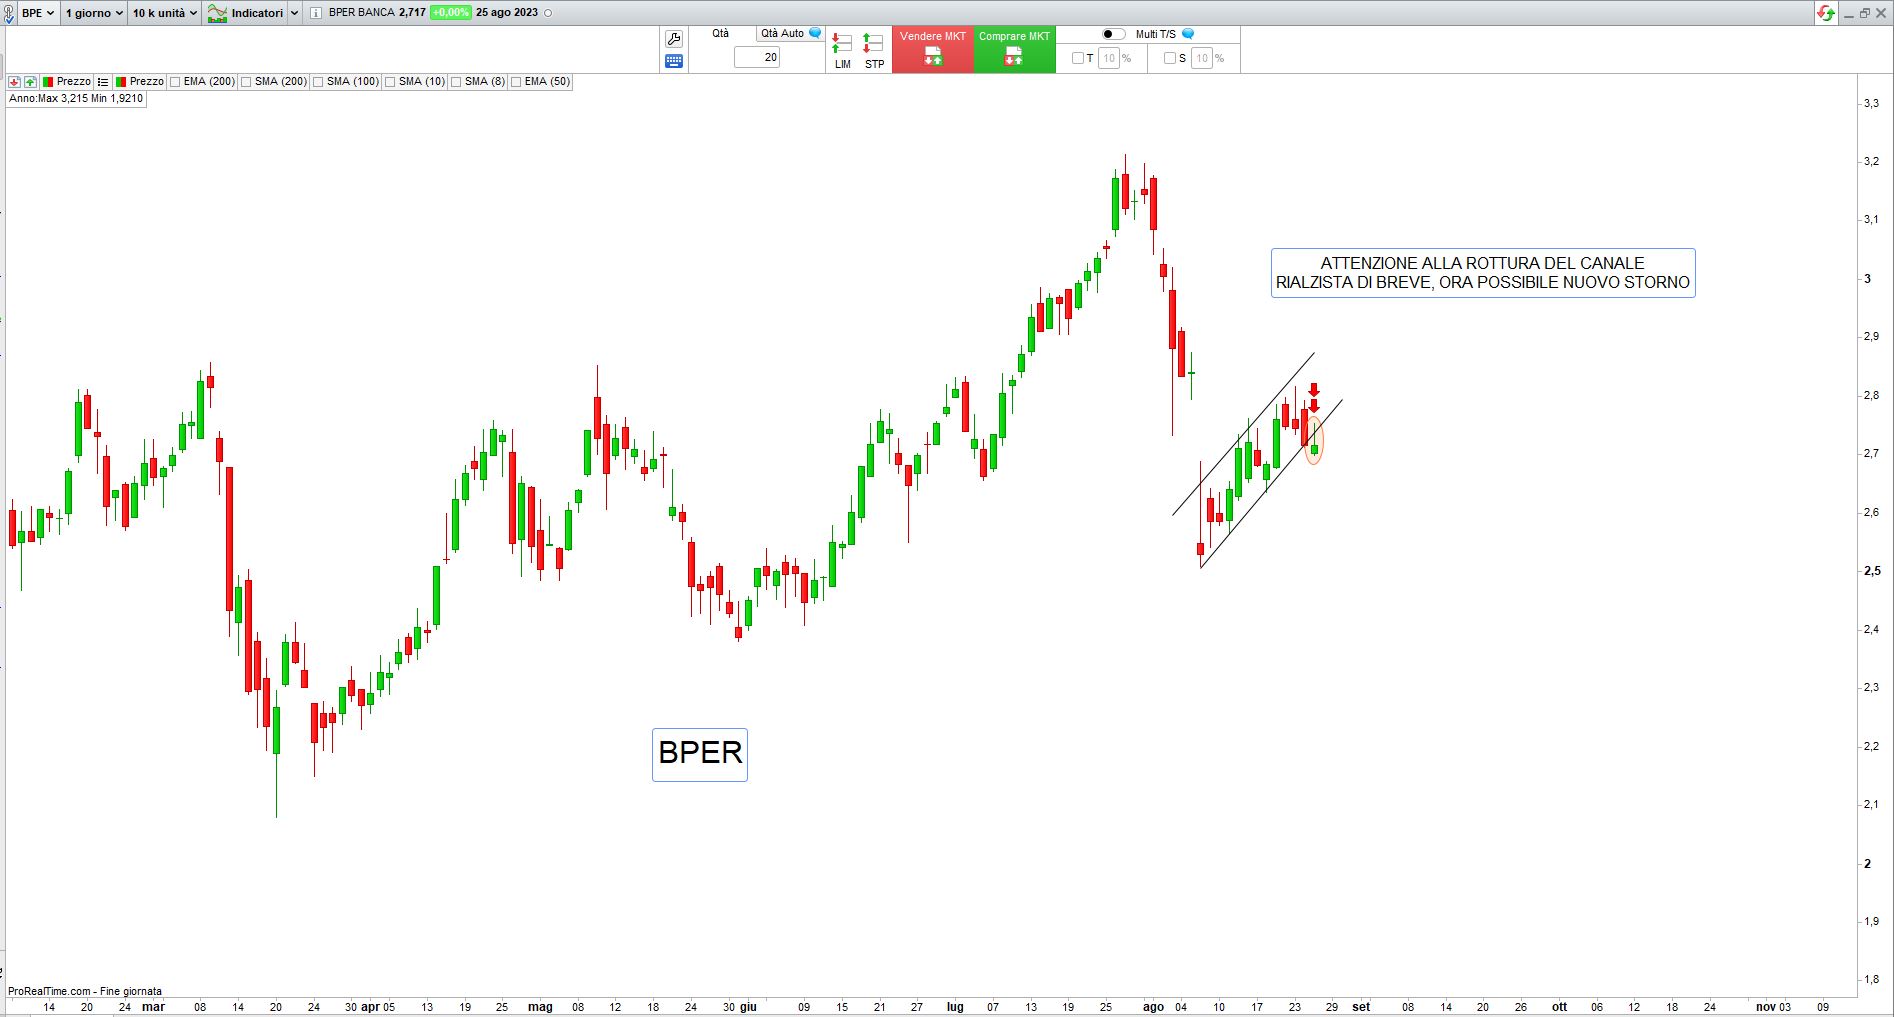Click the BPER BANCA info icon
This screenshot has height=1017, width=1894.
click(316, 13)
